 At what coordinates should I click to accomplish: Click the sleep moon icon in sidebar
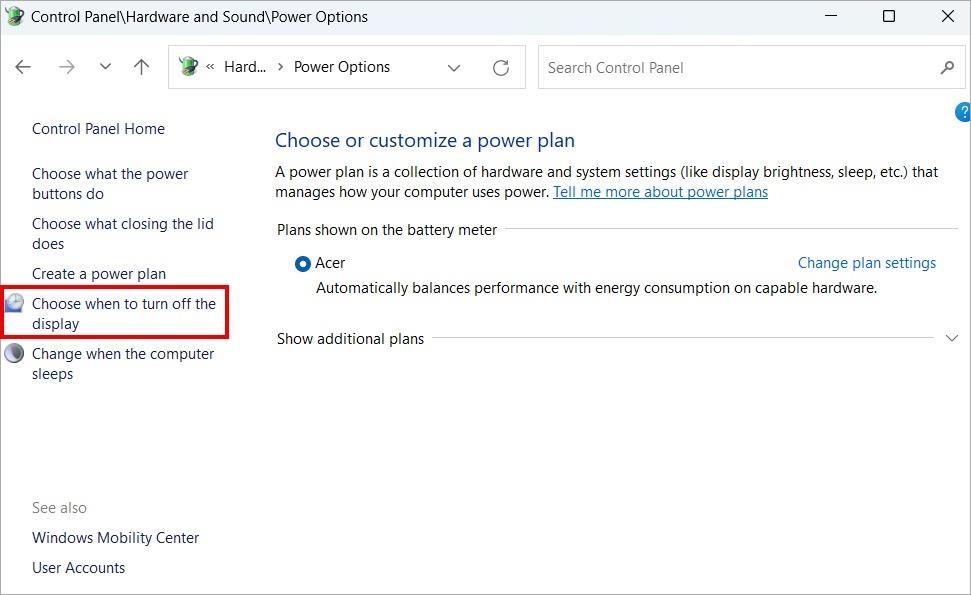point(14,354)
